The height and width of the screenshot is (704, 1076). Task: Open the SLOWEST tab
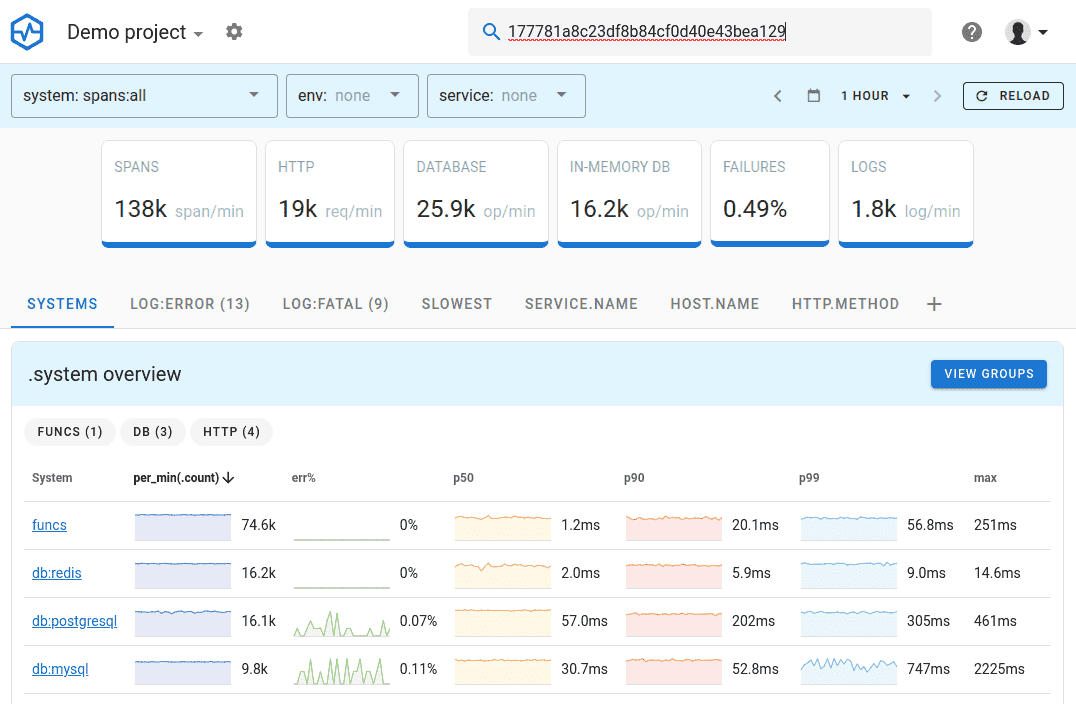pos(456,304)
